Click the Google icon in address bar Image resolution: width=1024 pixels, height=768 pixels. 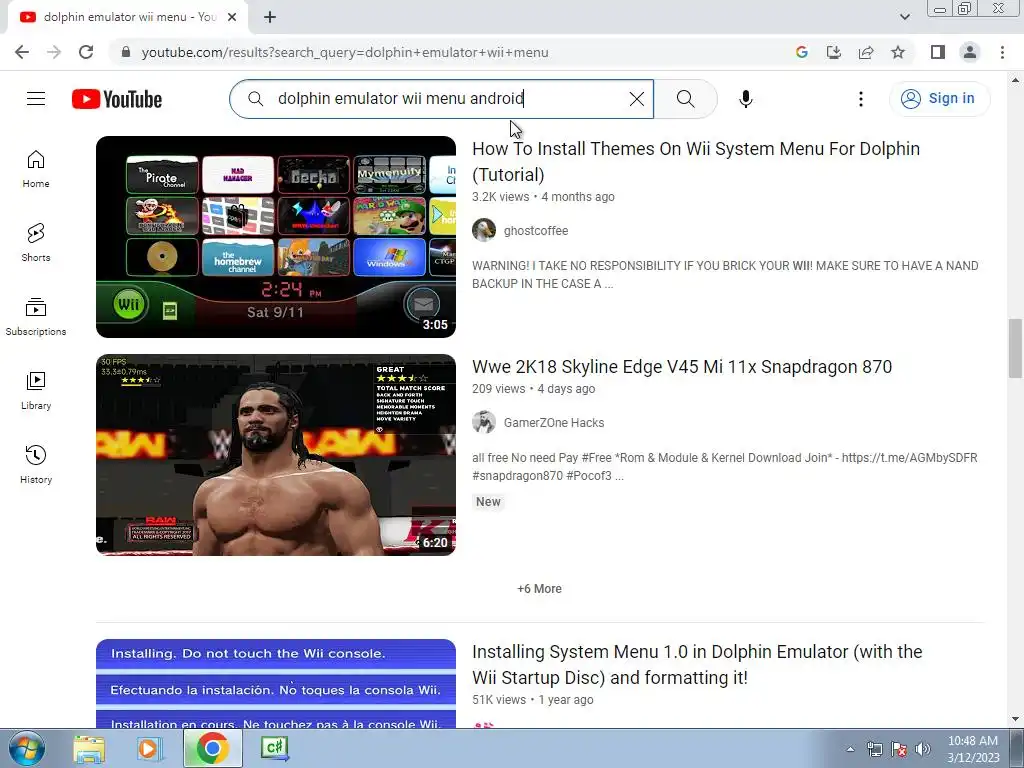(x=802, y=52)
